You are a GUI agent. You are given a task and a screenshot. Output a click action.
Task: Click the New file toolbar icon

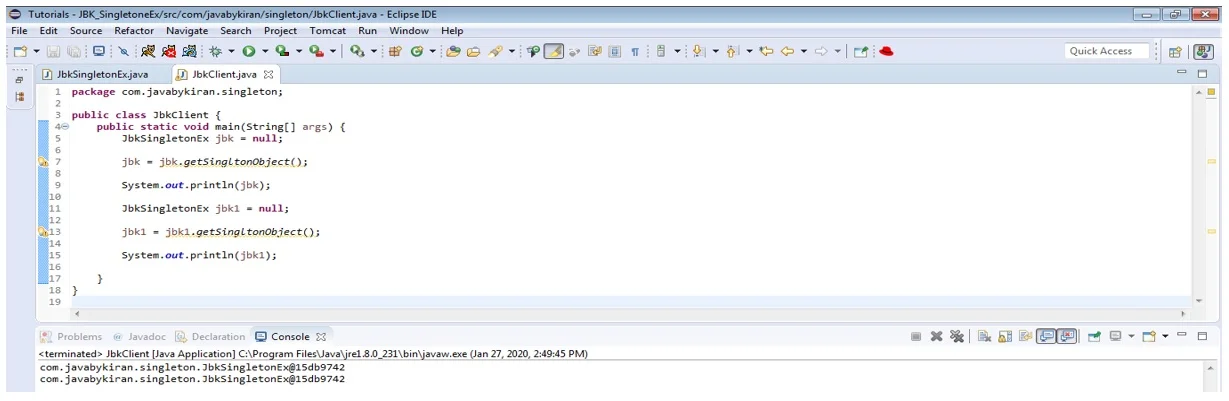[21, 51]
